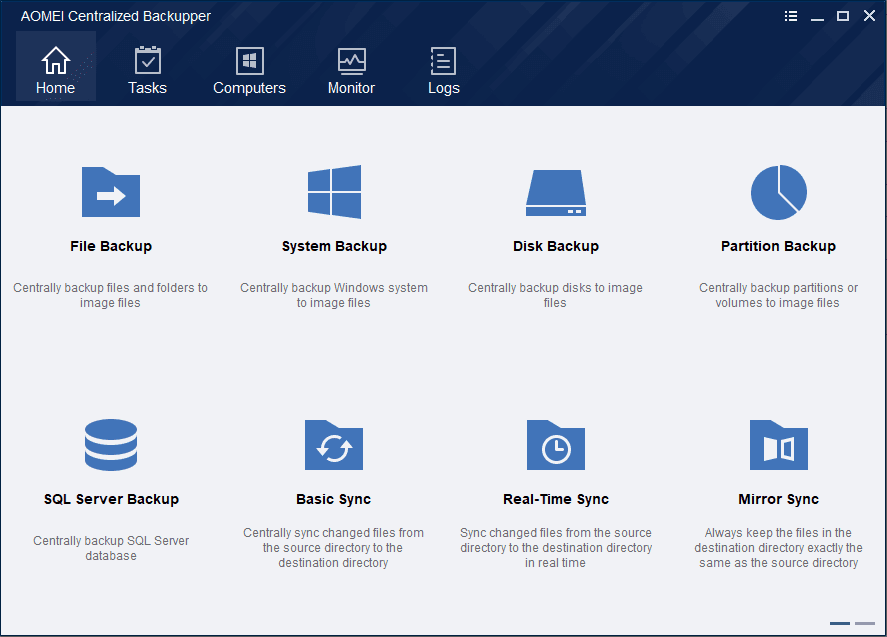Screen dimensions: 887x637
Task: Start a Disk Backup
Action: tap(555, 192)
